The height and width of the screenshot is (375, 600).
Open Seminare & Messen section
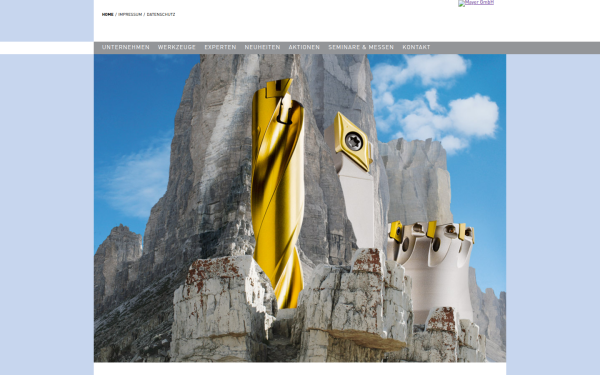pos(361,47)
